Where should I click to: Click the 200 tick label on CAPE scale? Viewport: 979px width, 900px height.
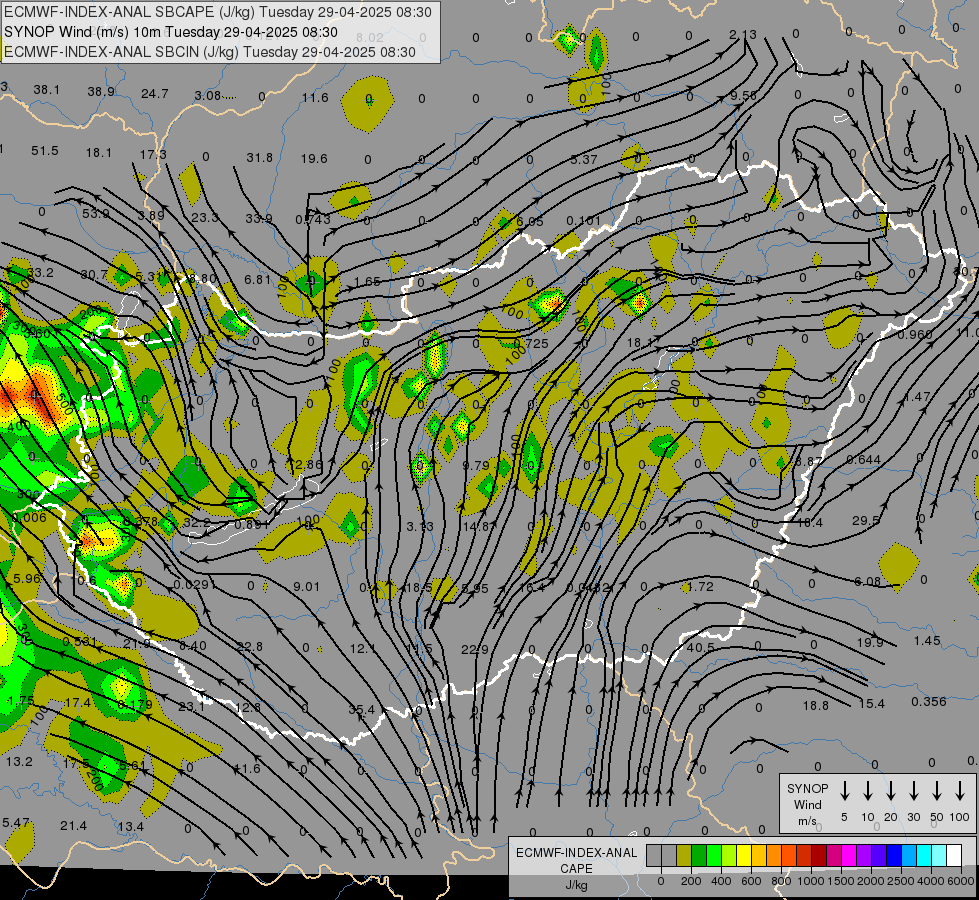coord(691,881)
